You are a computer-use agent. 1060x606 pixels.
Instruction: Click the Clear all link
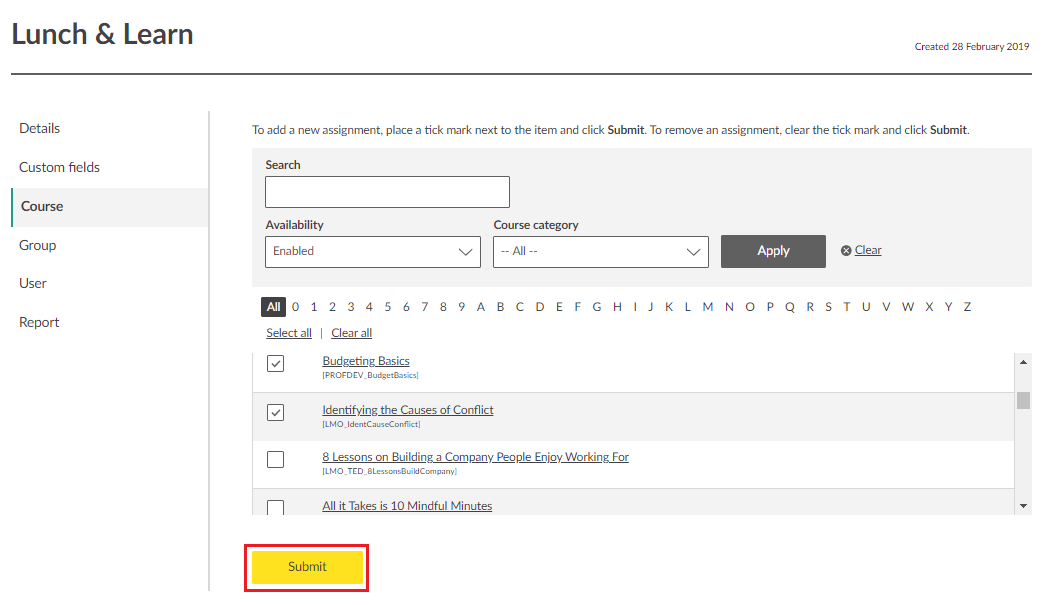[x=352, y=333]
